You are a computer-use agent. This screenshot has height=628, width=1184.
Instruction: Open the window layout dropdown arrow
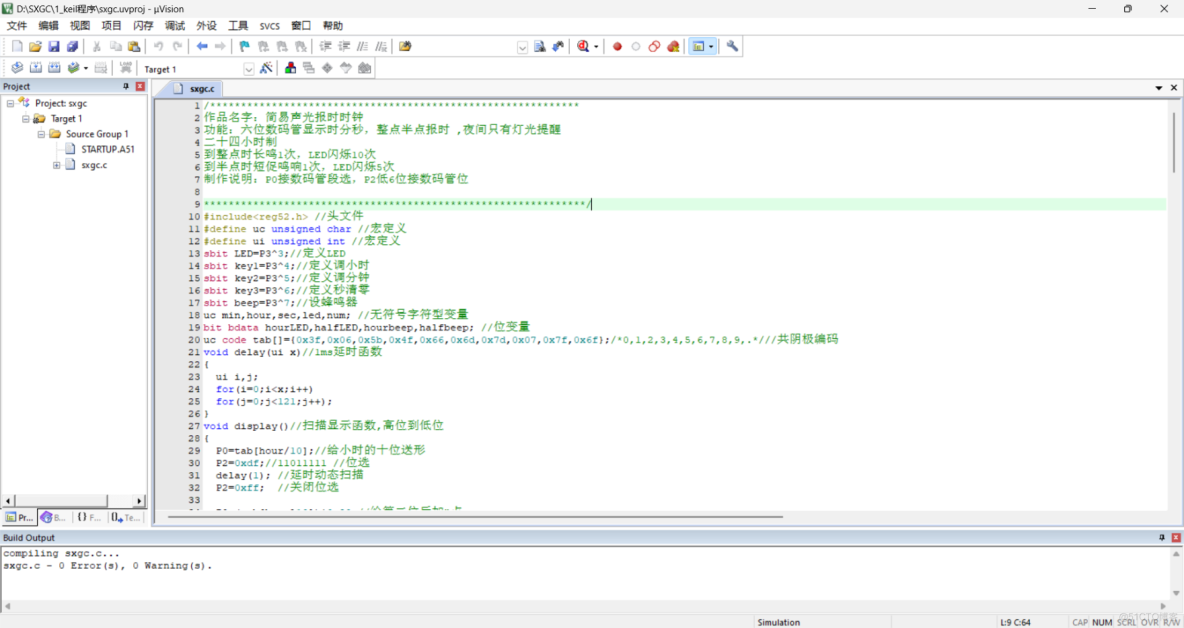[711, 47]
